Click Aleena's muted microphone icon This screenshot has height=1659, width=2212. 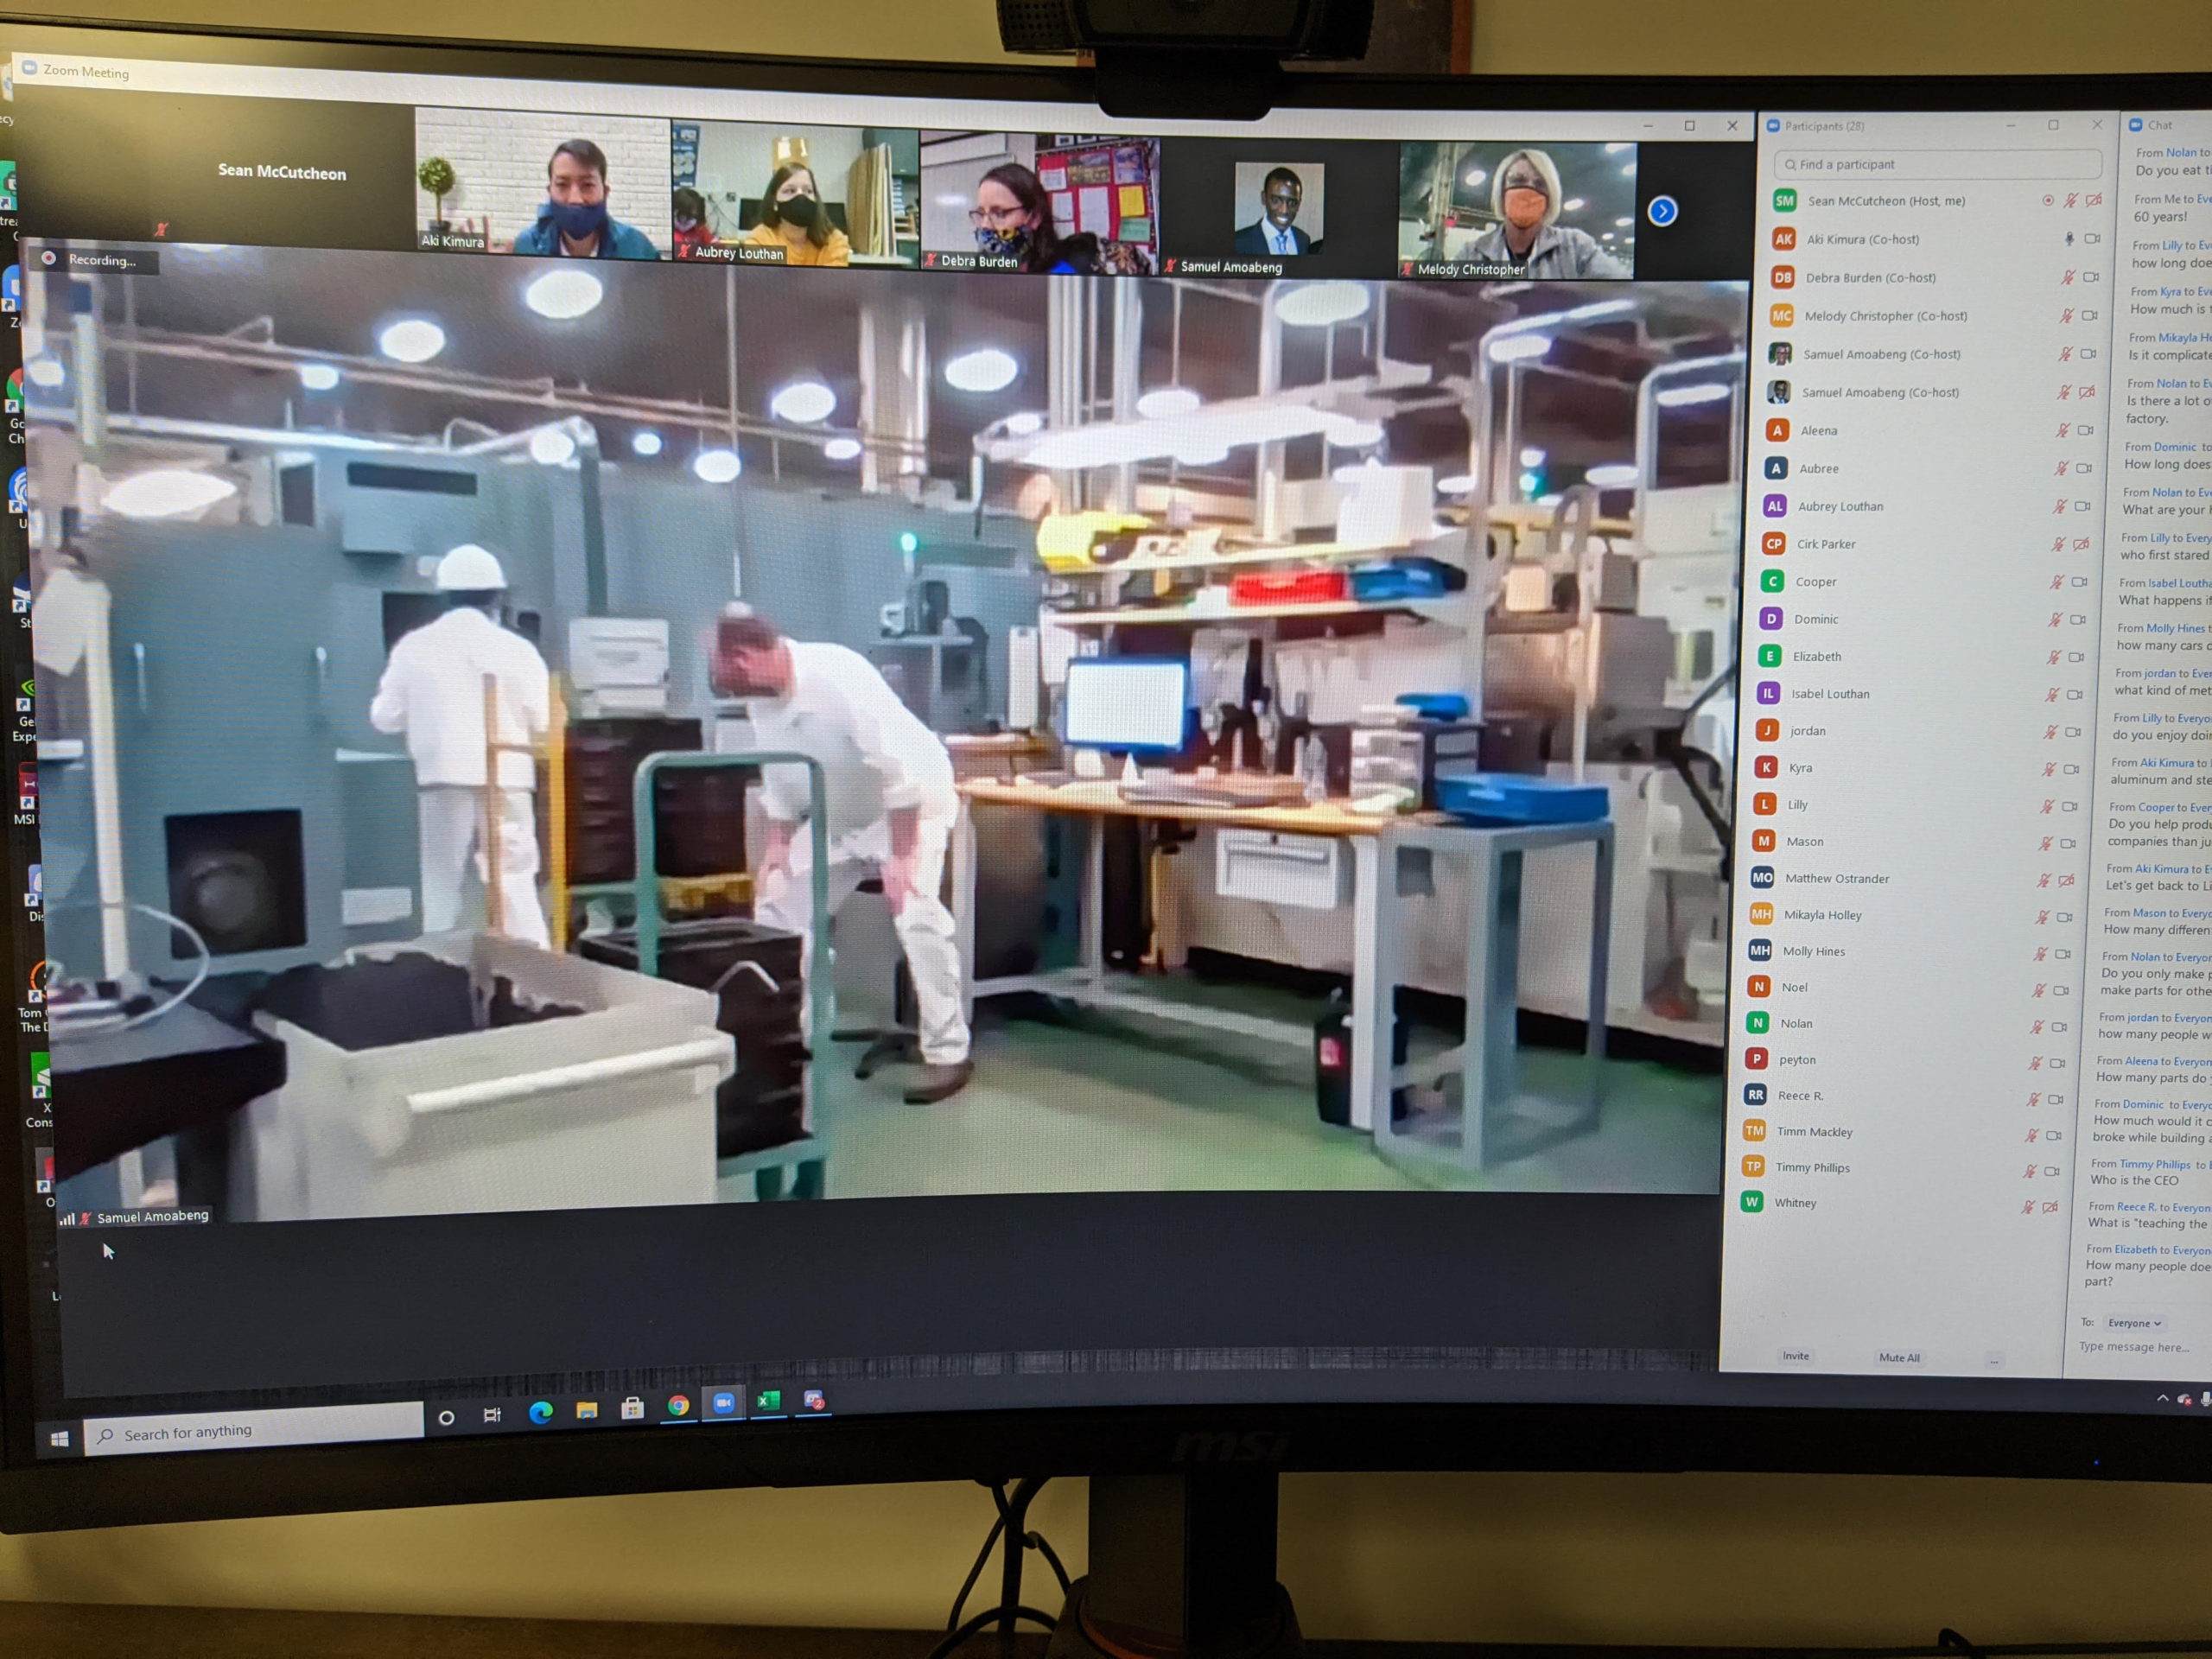coord(2062,430)
